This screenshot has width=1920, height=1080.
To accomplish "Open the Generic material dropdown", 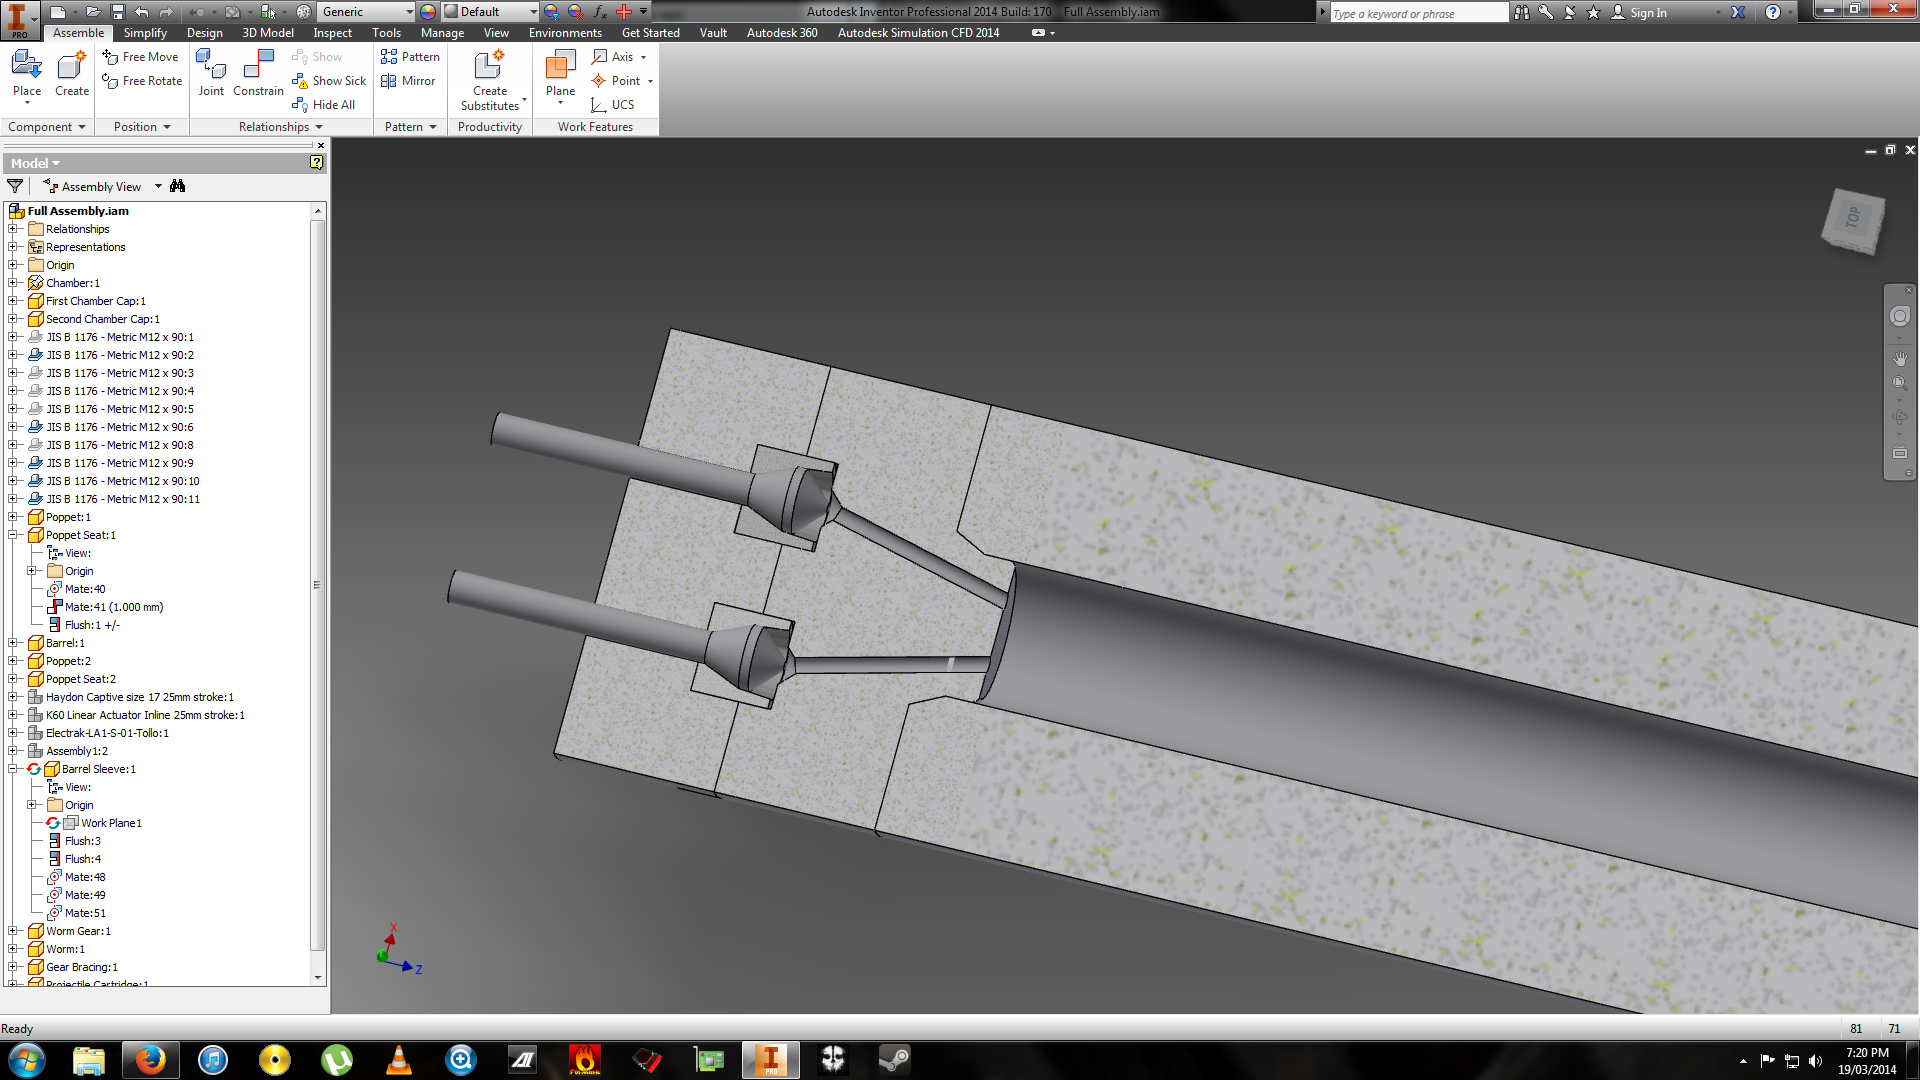I will tap(408, 12).
